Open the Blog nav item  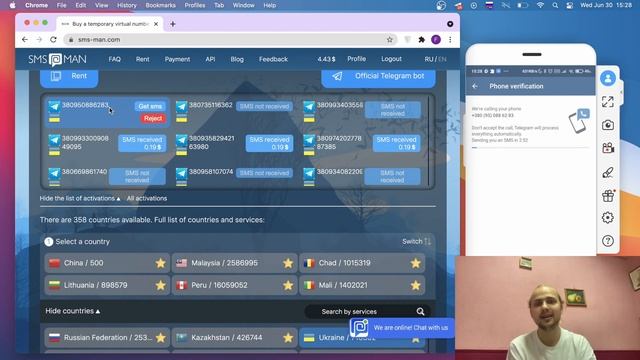(x=237, y=59)
